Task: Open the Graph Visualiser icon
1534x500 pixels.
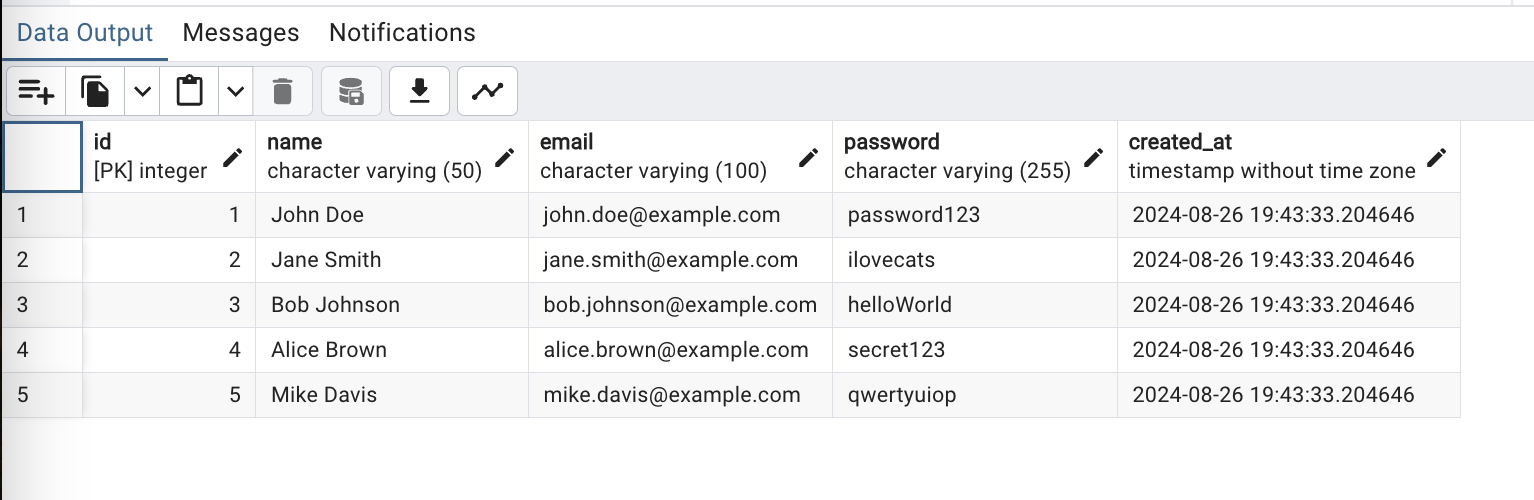Action: (488, 92)
